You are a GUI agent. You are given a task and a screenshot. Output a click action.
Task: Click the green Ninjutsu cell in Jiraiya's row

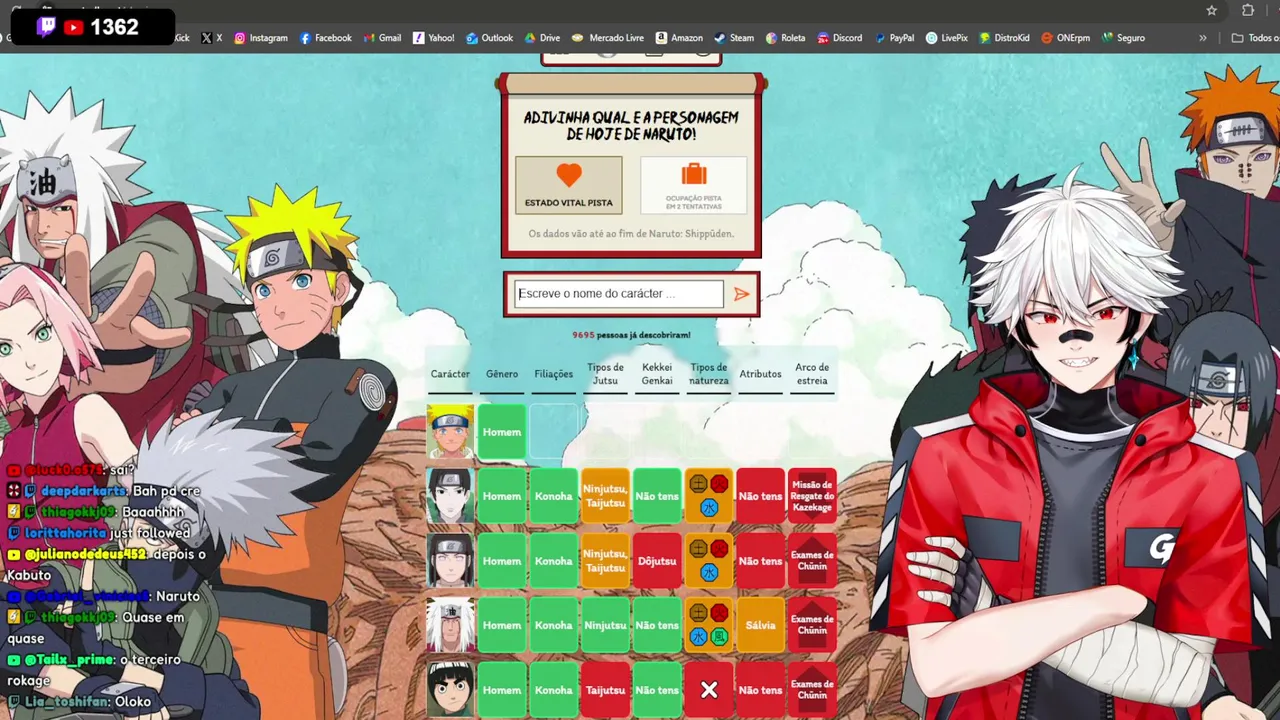(x=605, y=625)
